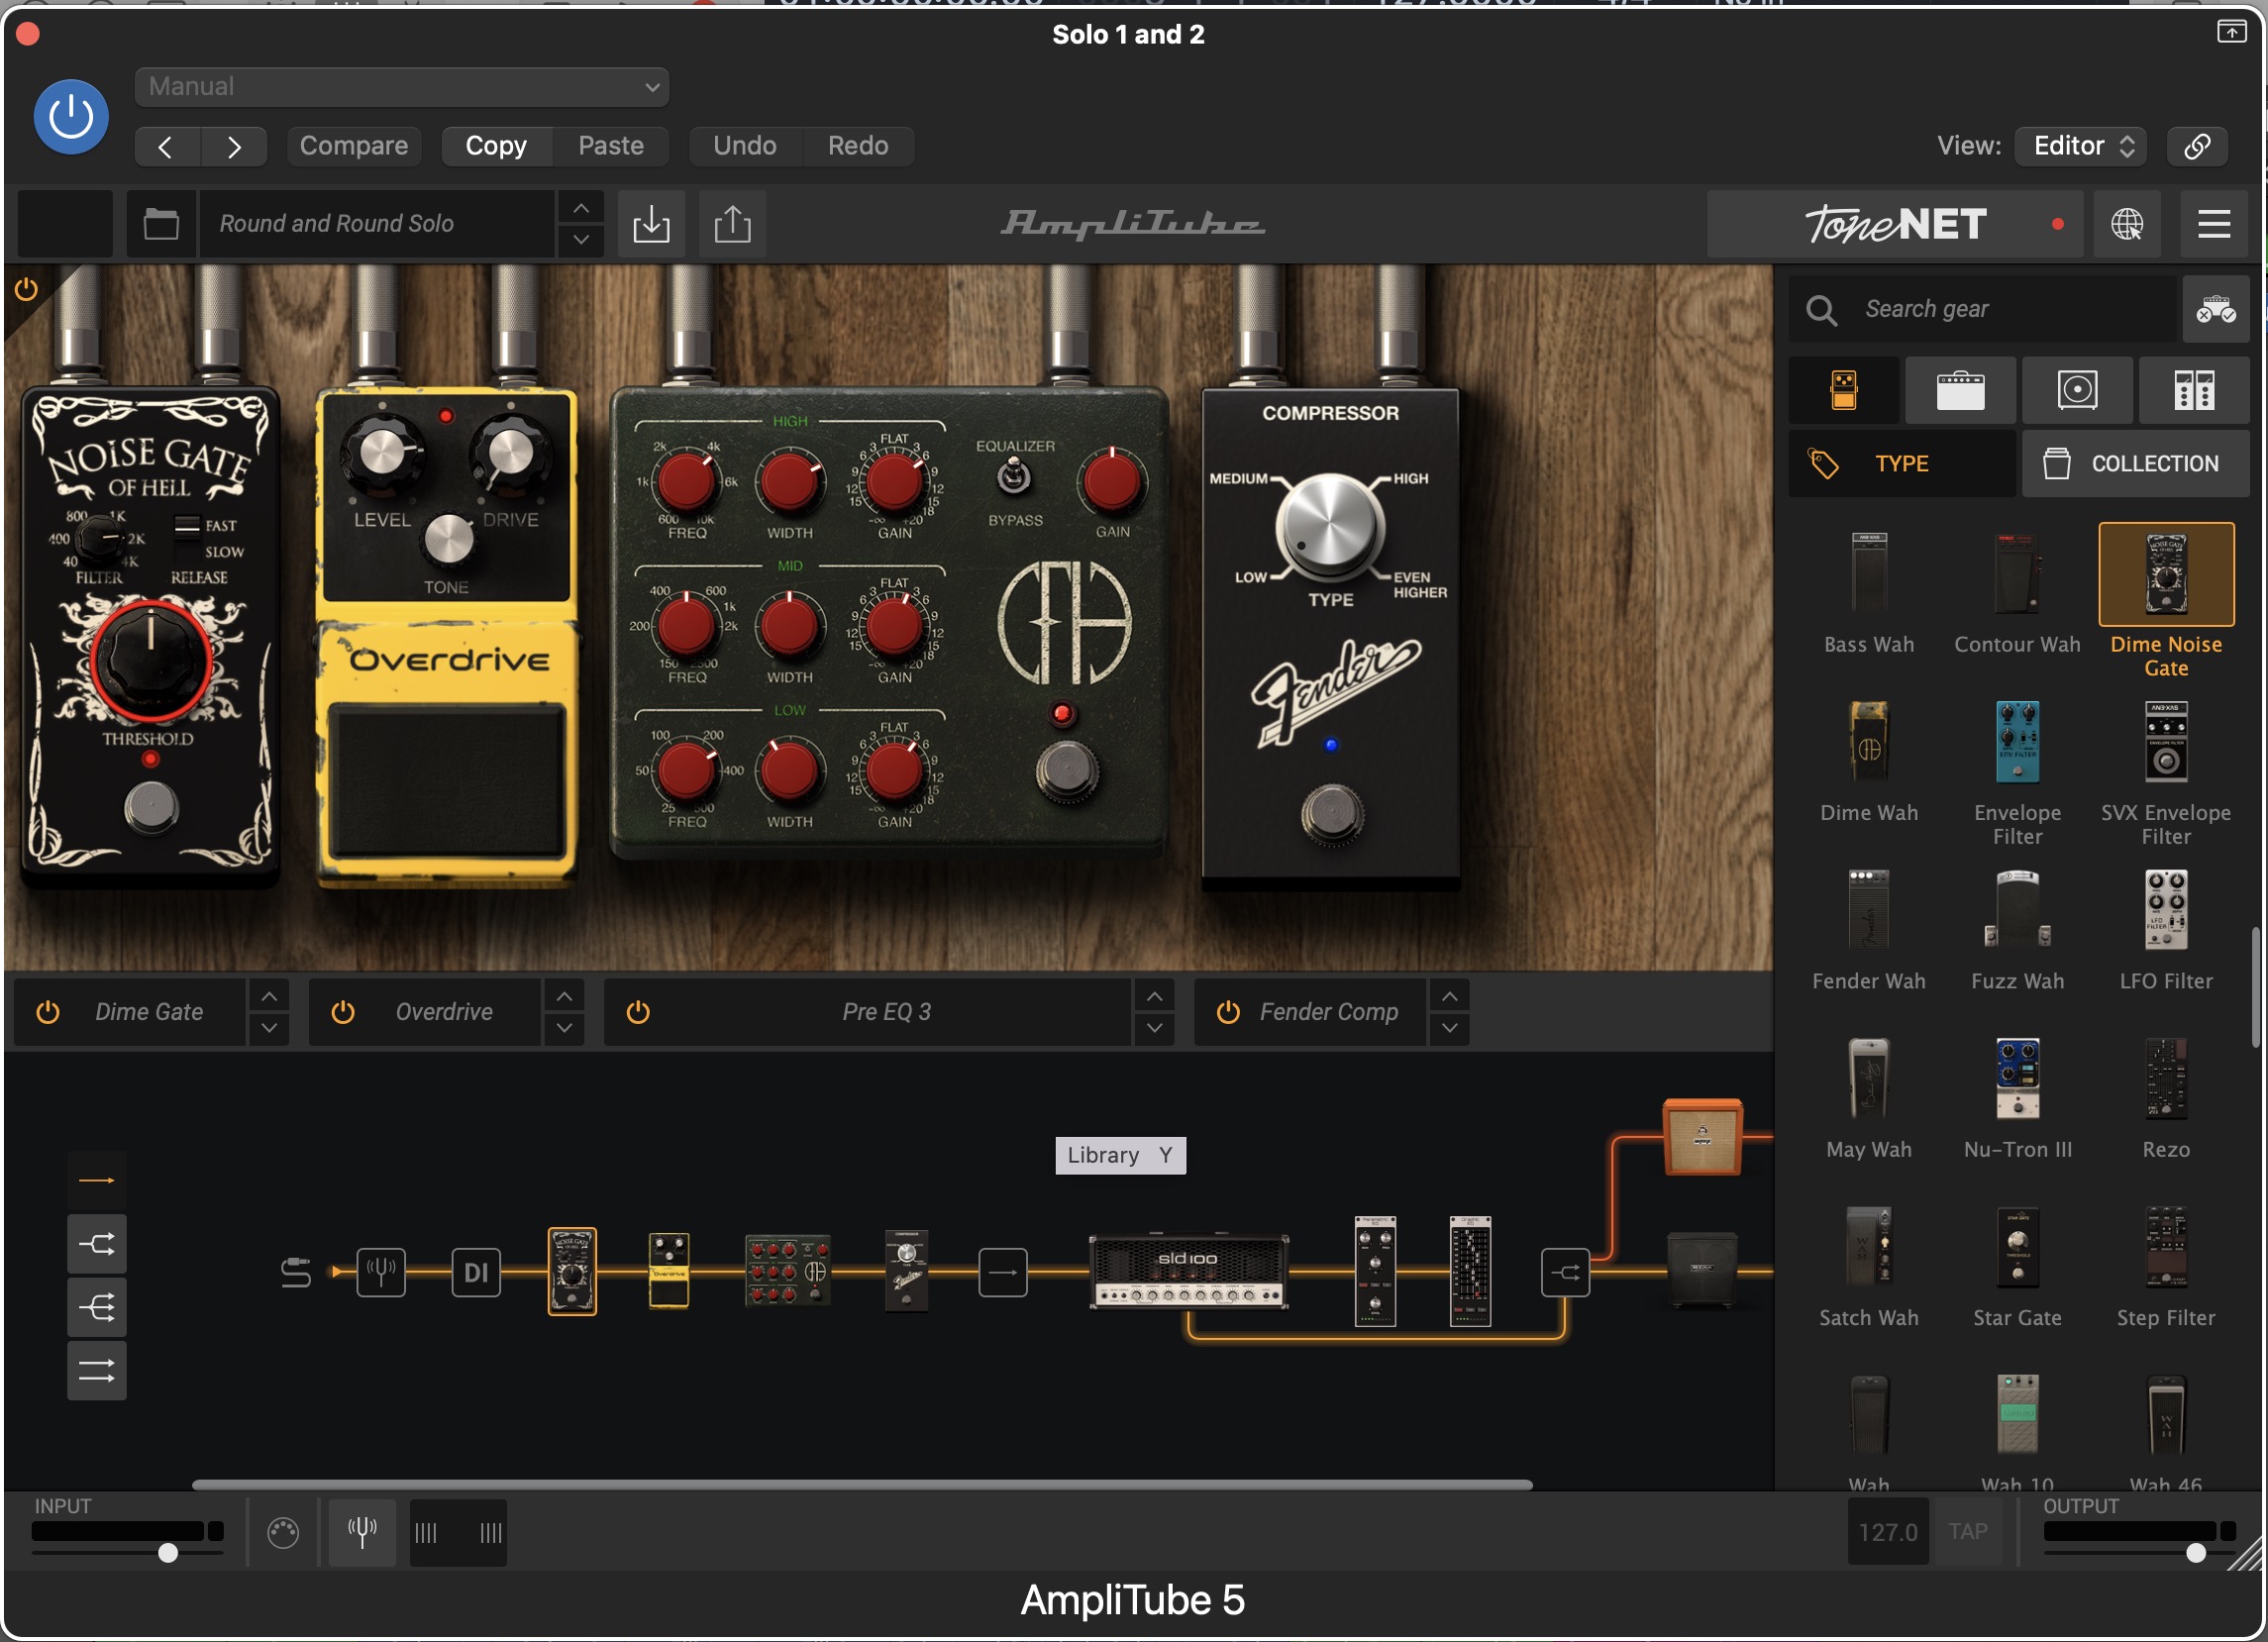
Task: Click the save preset download icon
Action: pyautogui.click(x=651, y=224)
